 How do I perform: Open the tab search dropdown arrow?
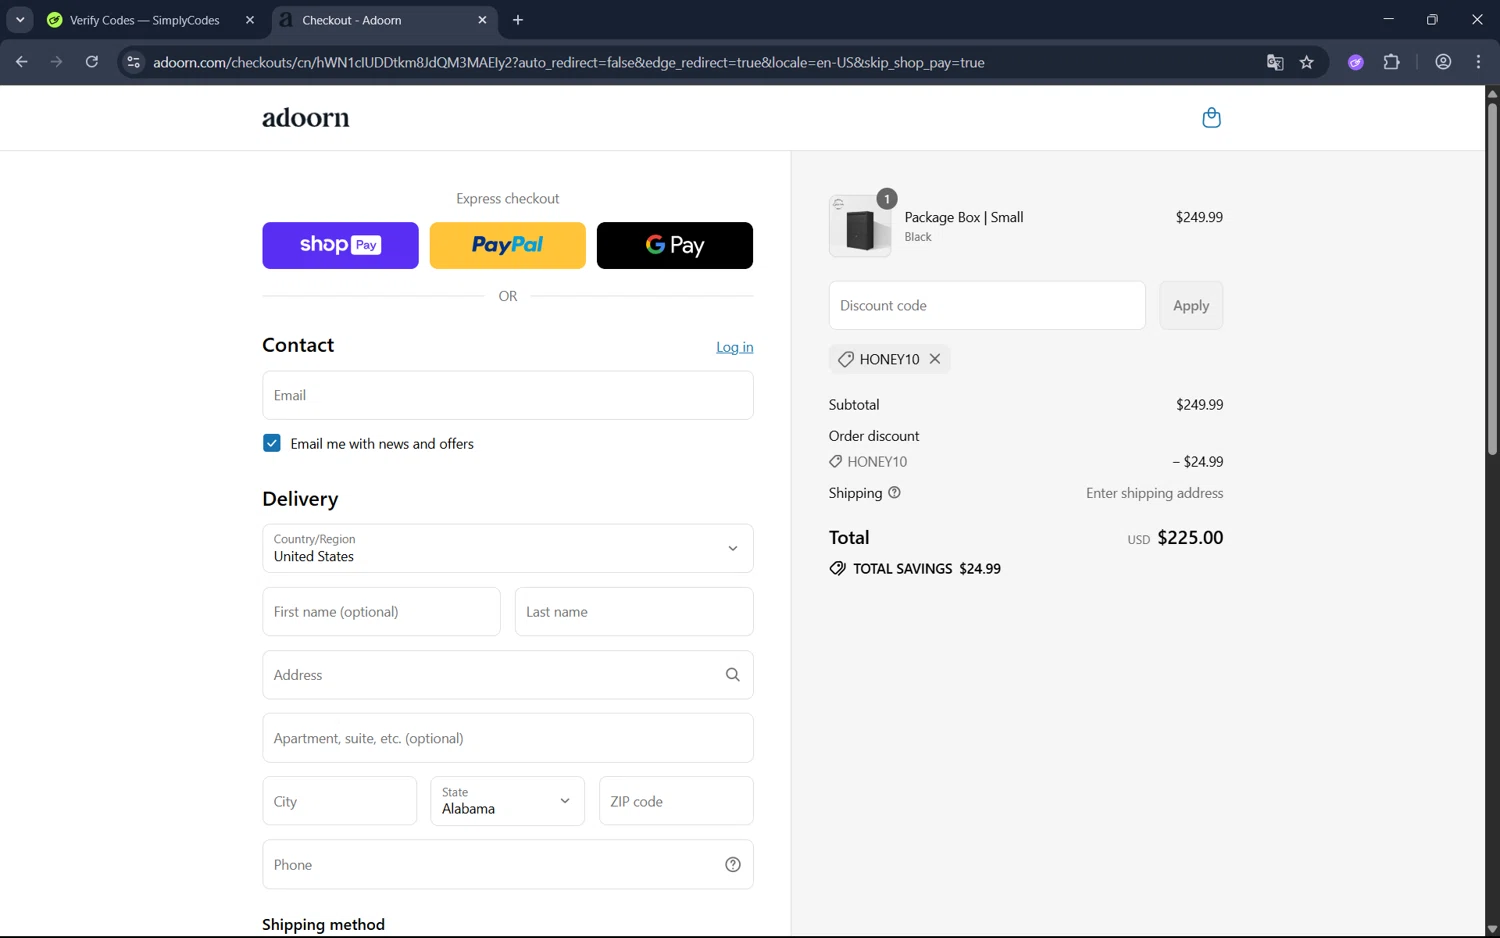20,20
